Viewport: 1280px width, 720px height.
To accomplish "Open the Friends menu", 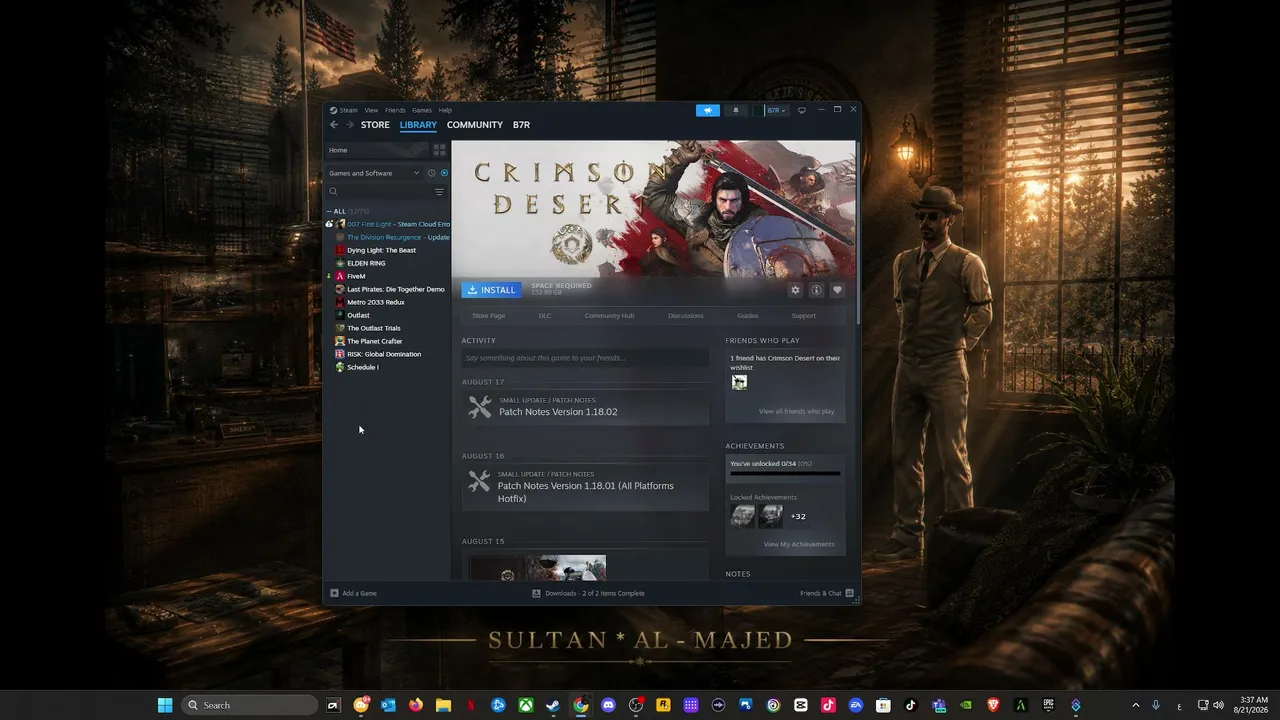I will [395, 110].
